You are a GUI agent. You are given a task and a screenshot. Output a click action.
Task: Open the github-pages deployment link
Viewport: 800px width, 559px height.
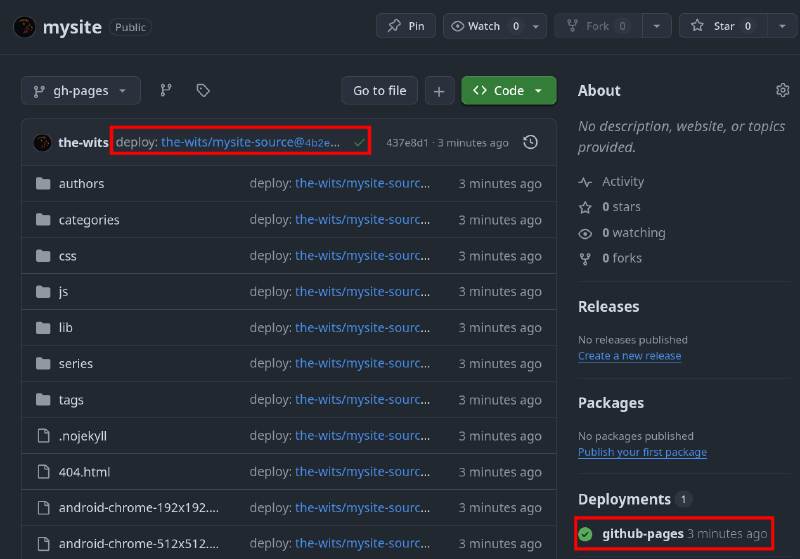(642, 534)
